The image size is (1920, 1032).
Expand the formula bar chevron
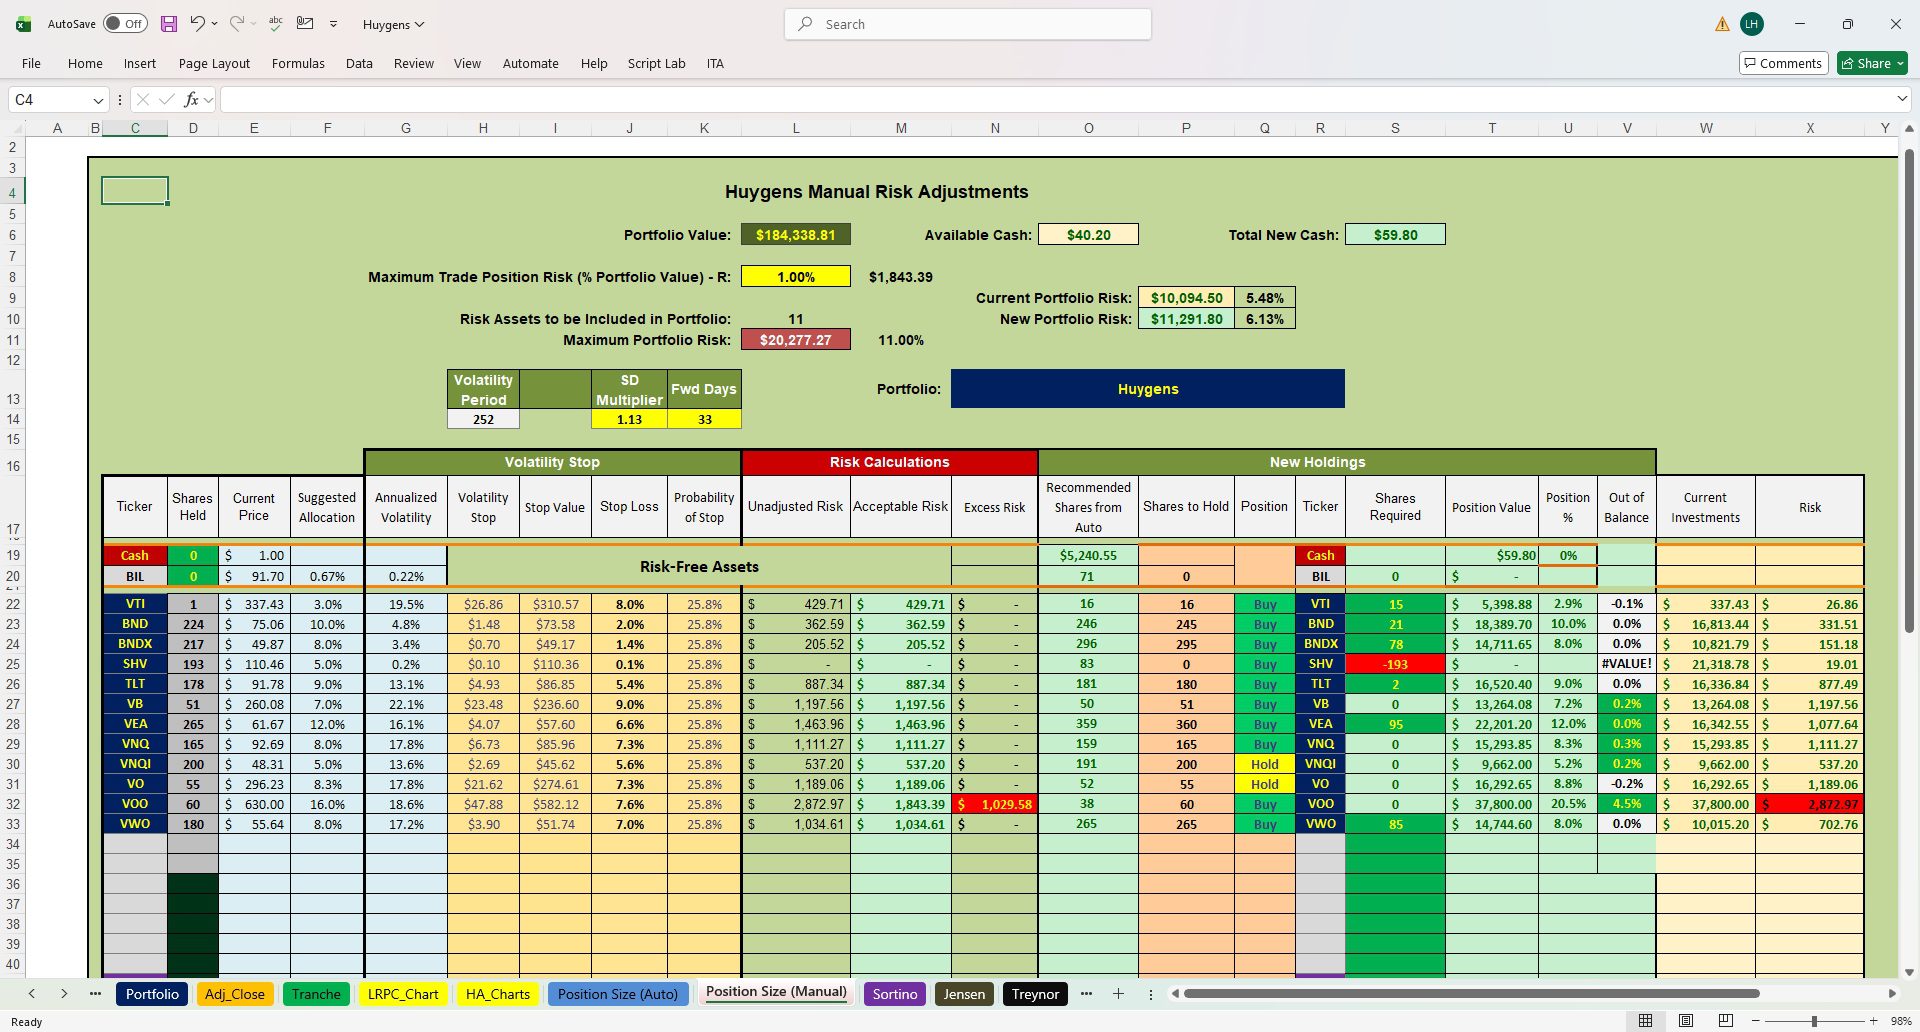1901,99
